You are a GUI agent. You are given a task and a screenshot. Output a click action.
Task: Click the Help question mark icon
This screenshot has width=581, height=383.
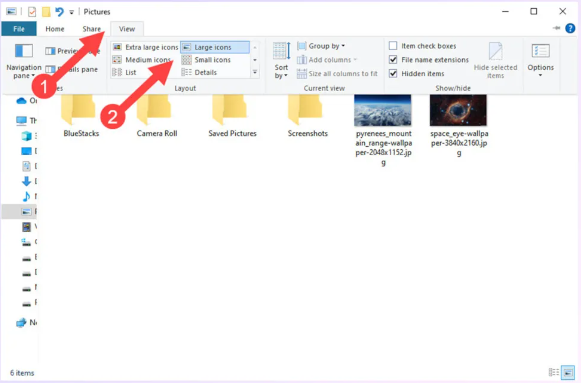coord(570,28)
